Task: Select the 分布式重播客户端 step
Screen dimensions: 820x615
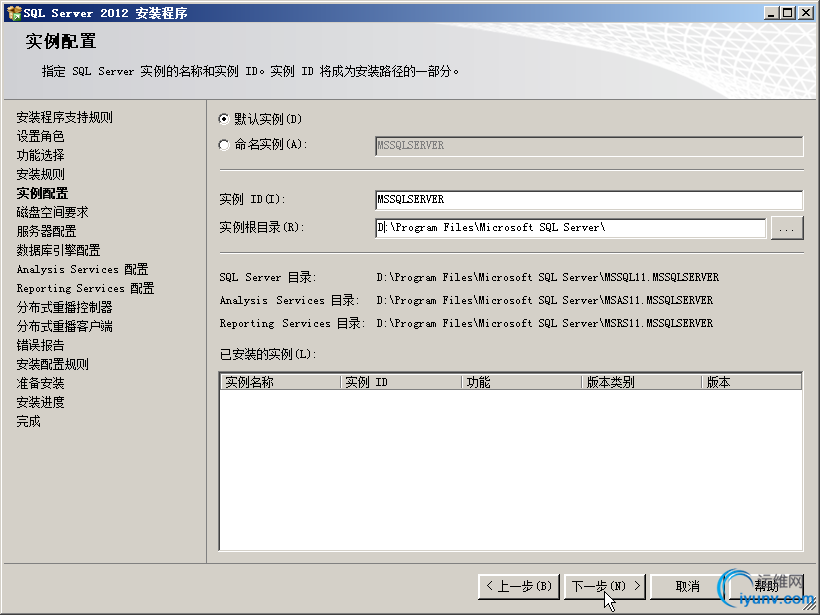Action: pyautogui.click(x=64, y=326)
